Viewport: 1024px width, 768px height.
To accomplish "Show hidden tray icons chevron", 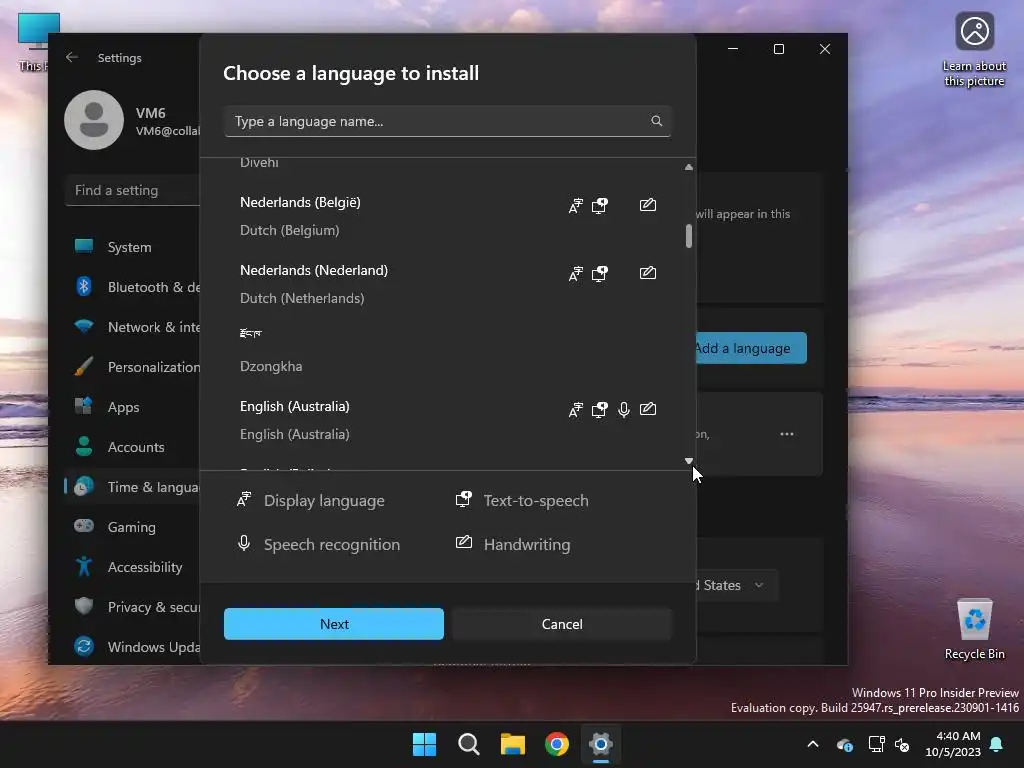I will 813,744.
